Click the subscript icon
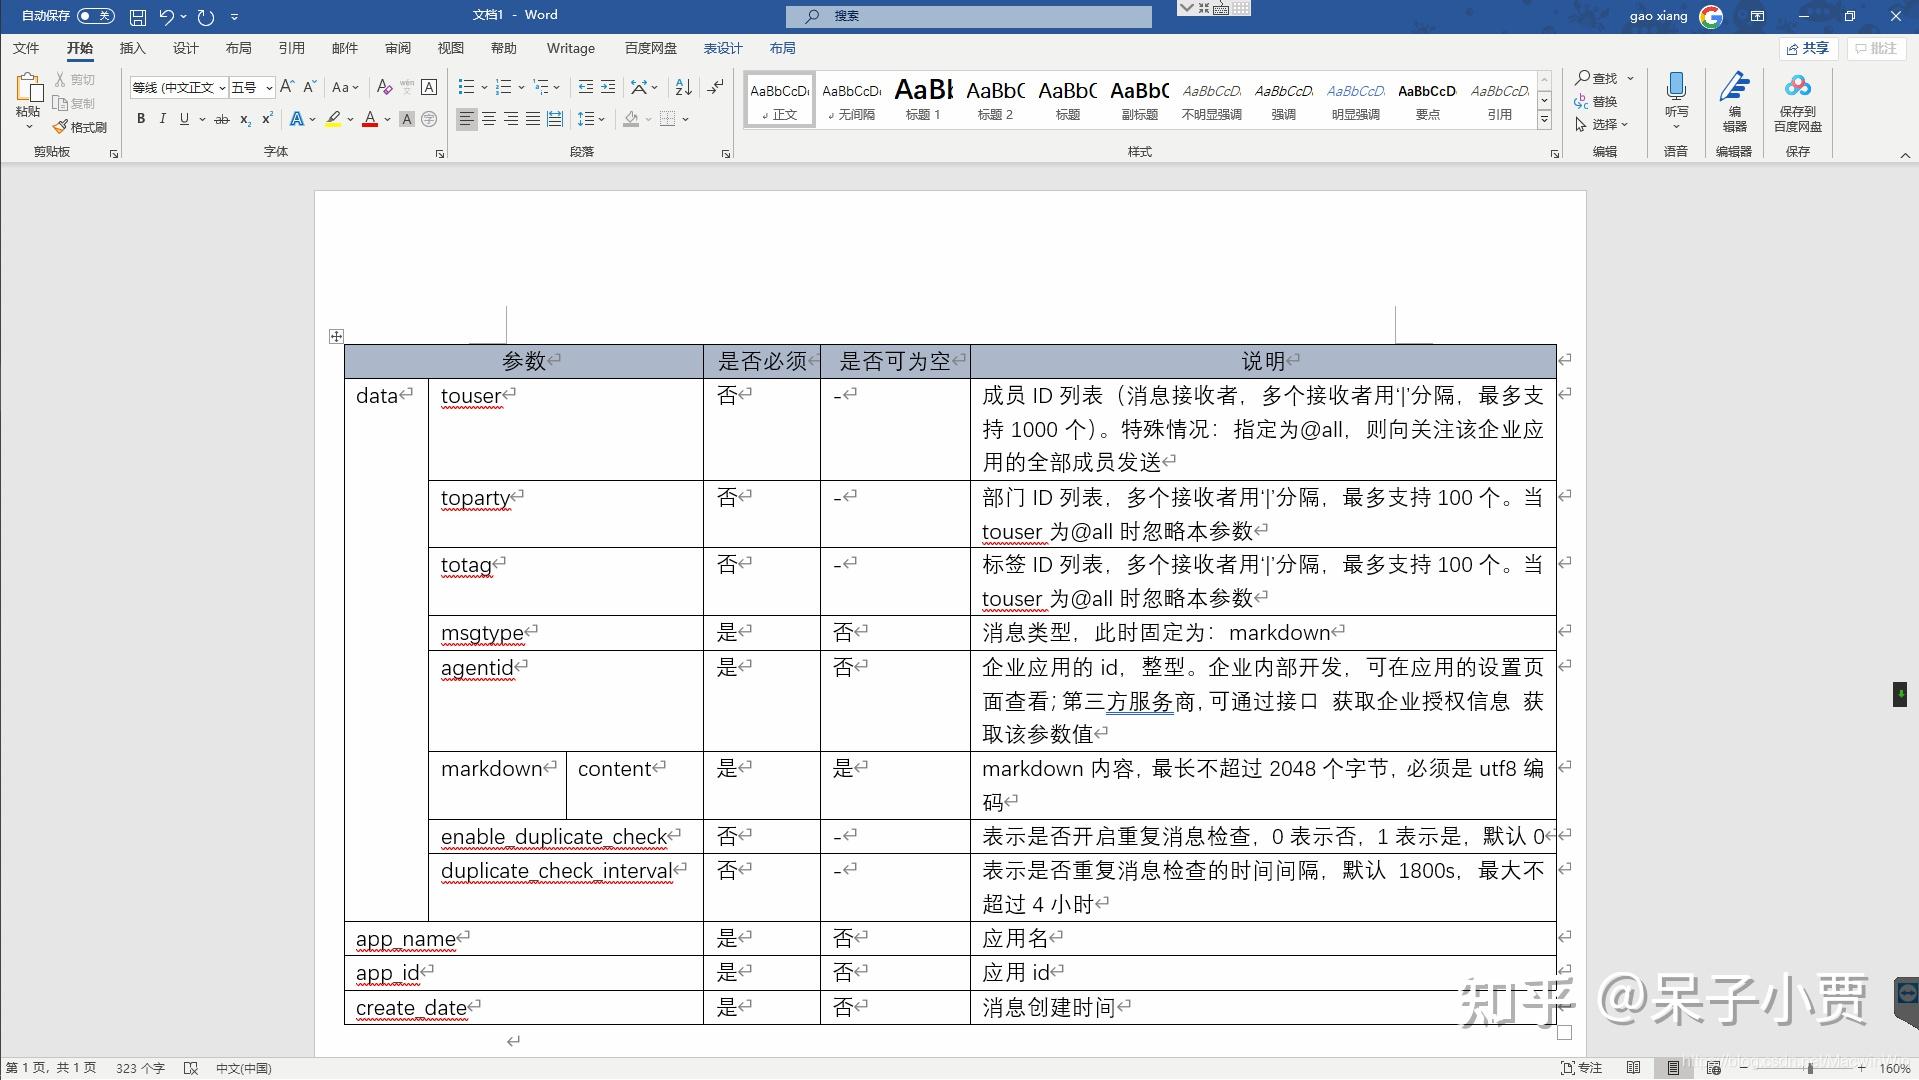The height and width of the screenshot is (1080, 1919). point(243,119)
